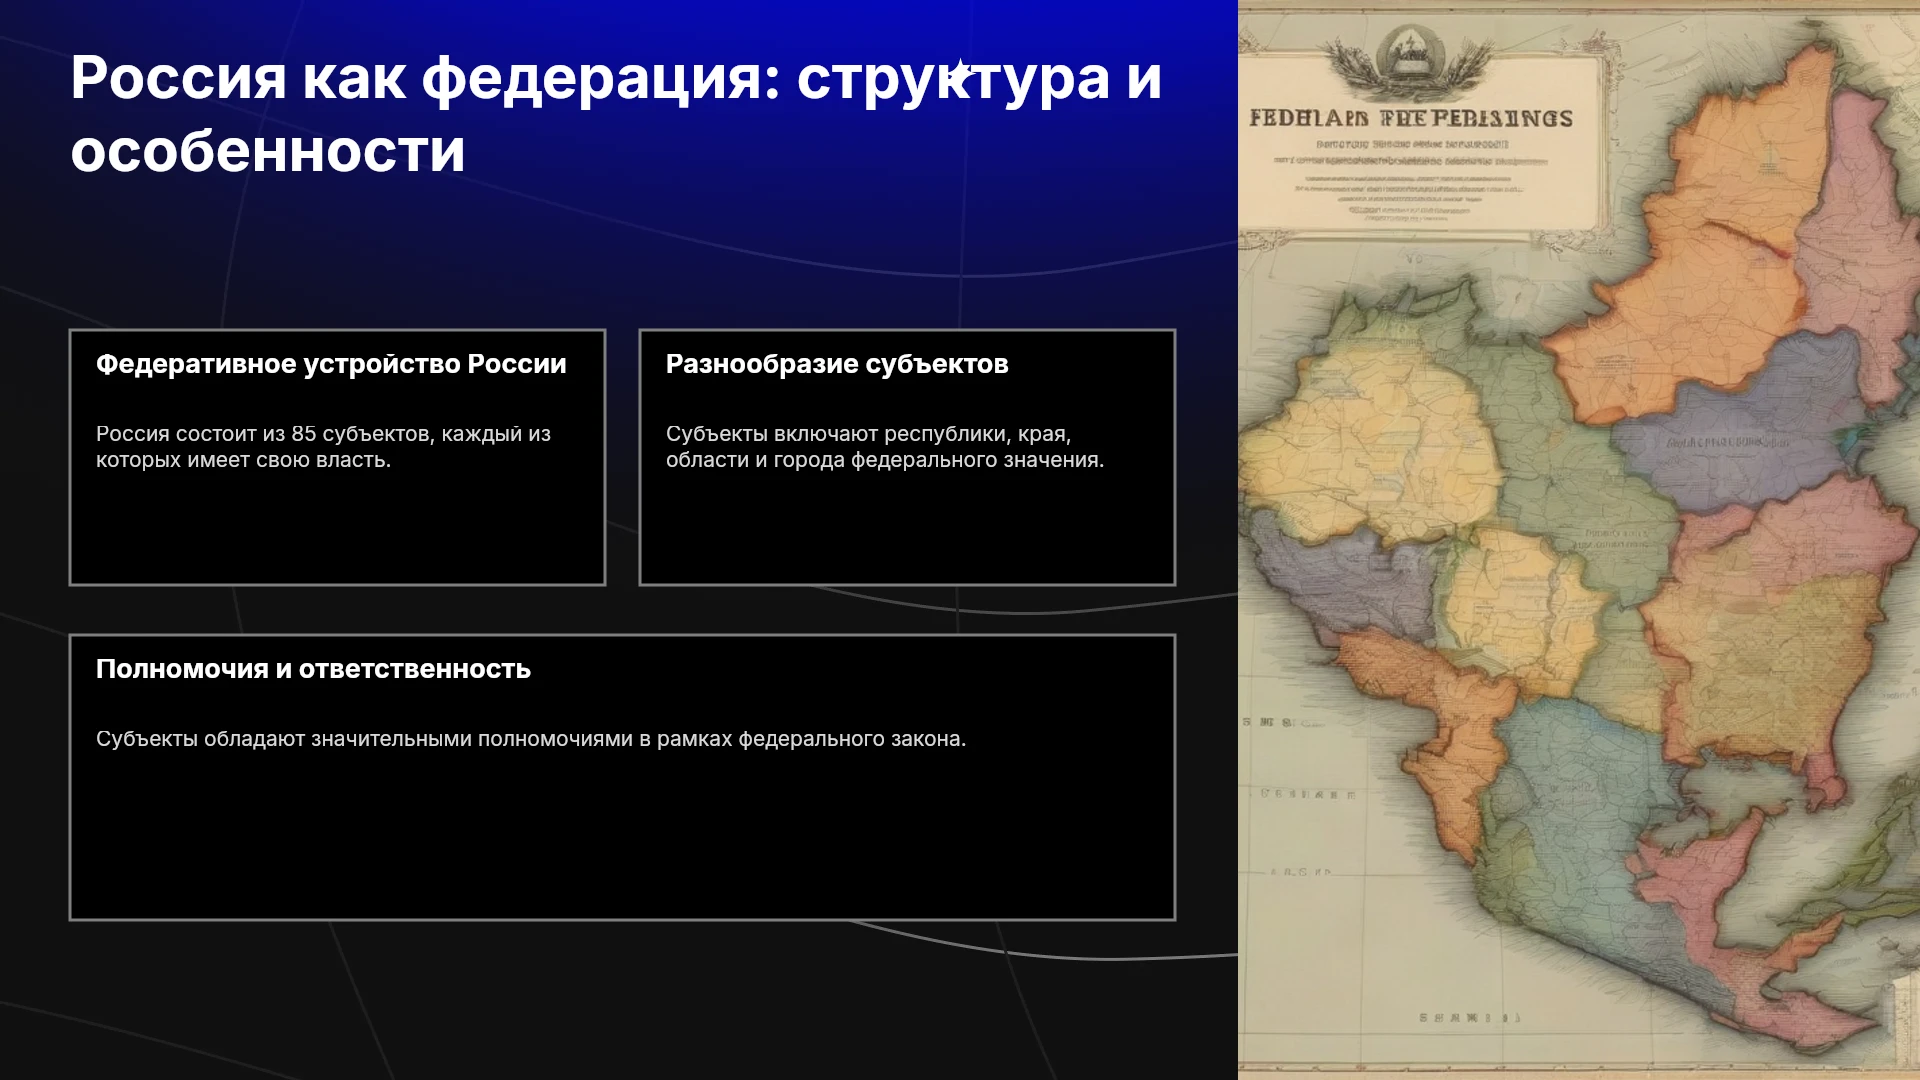Select the Федеративное устройство card border
The width and height of the screenshot is (1920, 1080).
(337, 457)
